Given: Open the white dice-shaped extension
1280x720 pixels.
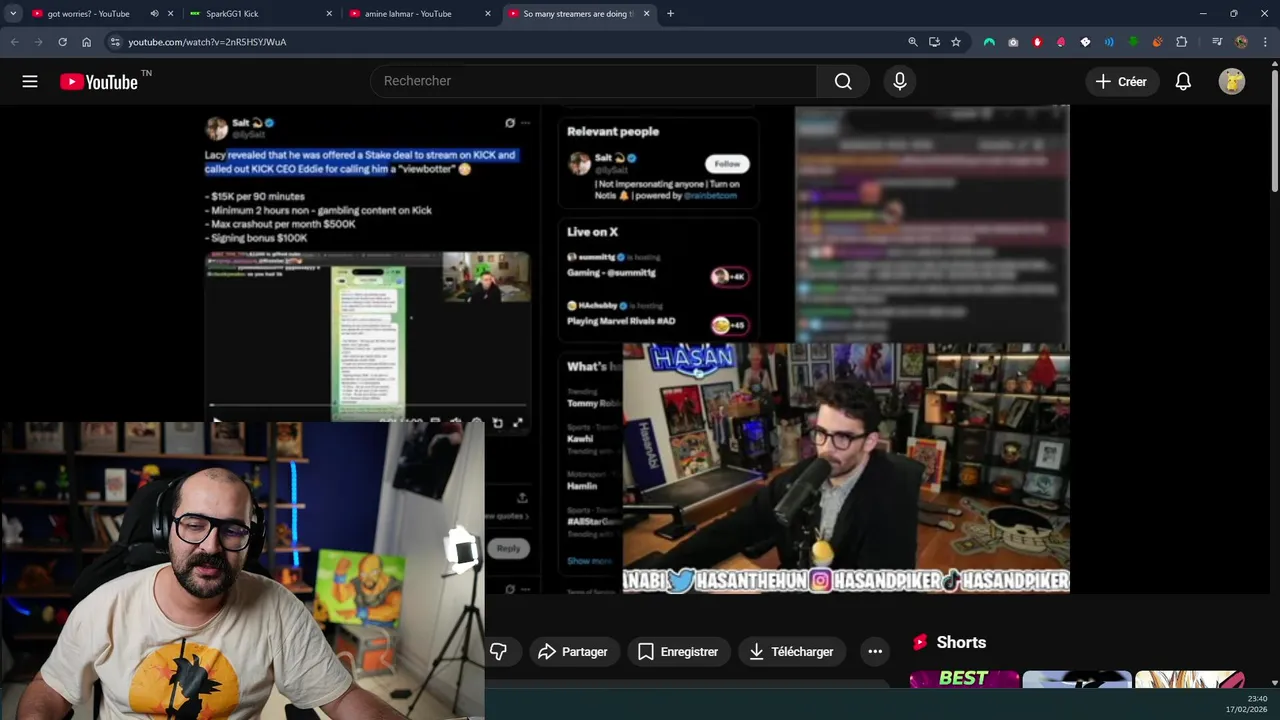Looking at the screenshot, I should [1085, 42].
